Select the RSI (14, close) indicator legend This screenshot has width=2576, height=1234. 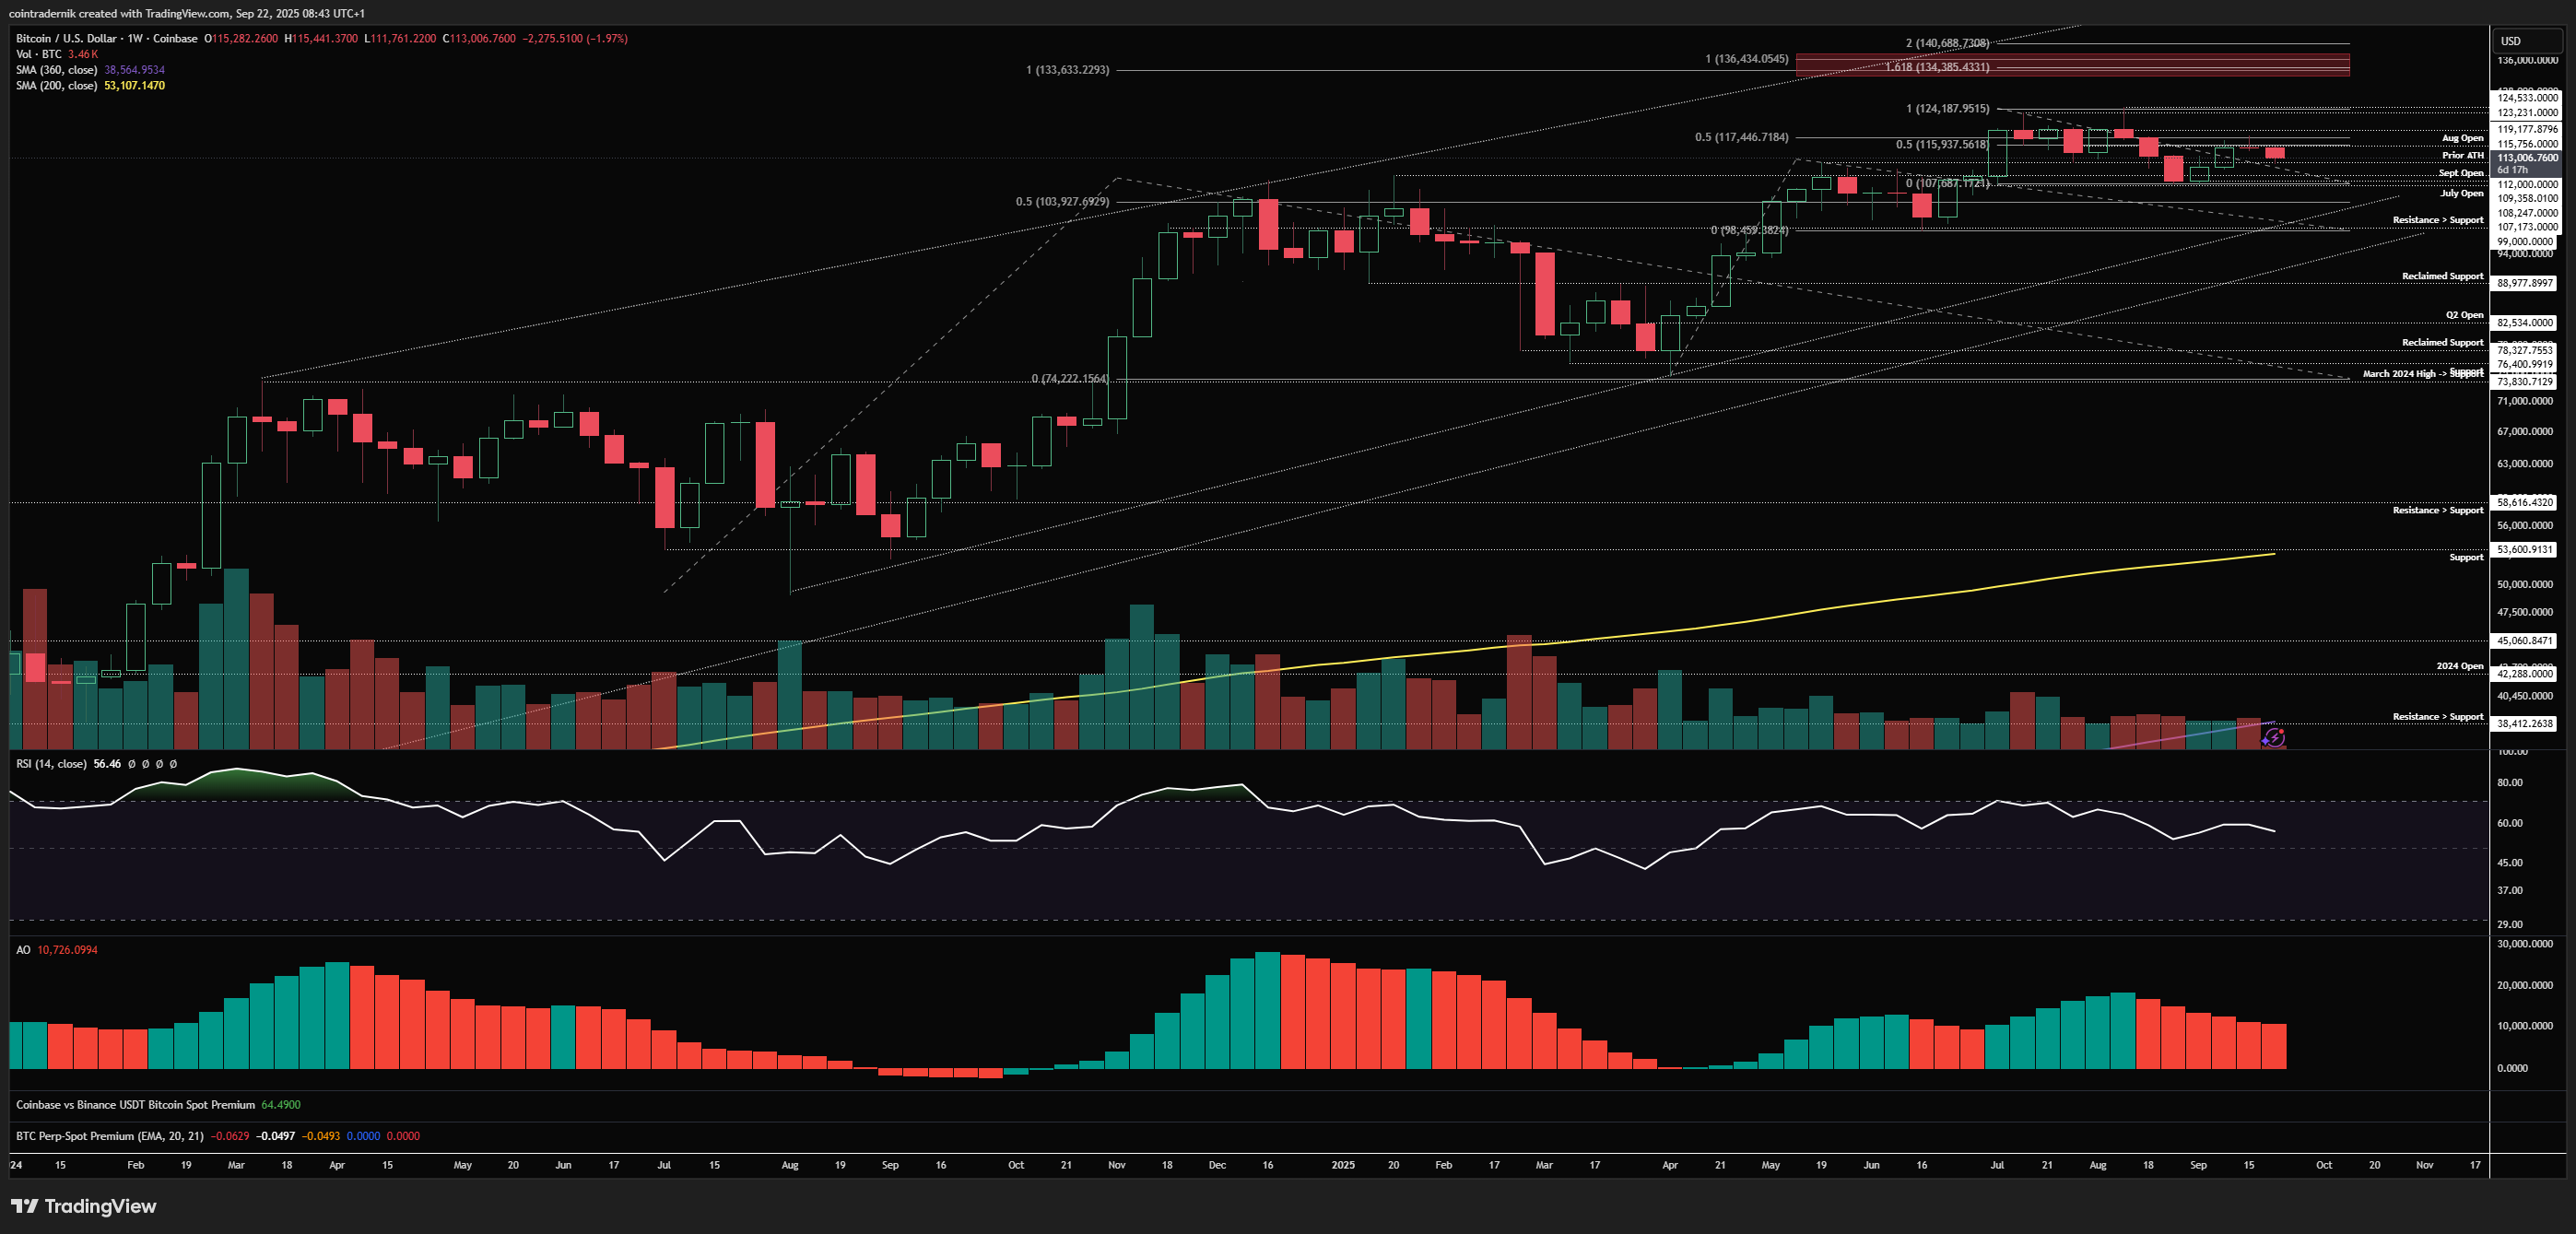coord(50,763)
